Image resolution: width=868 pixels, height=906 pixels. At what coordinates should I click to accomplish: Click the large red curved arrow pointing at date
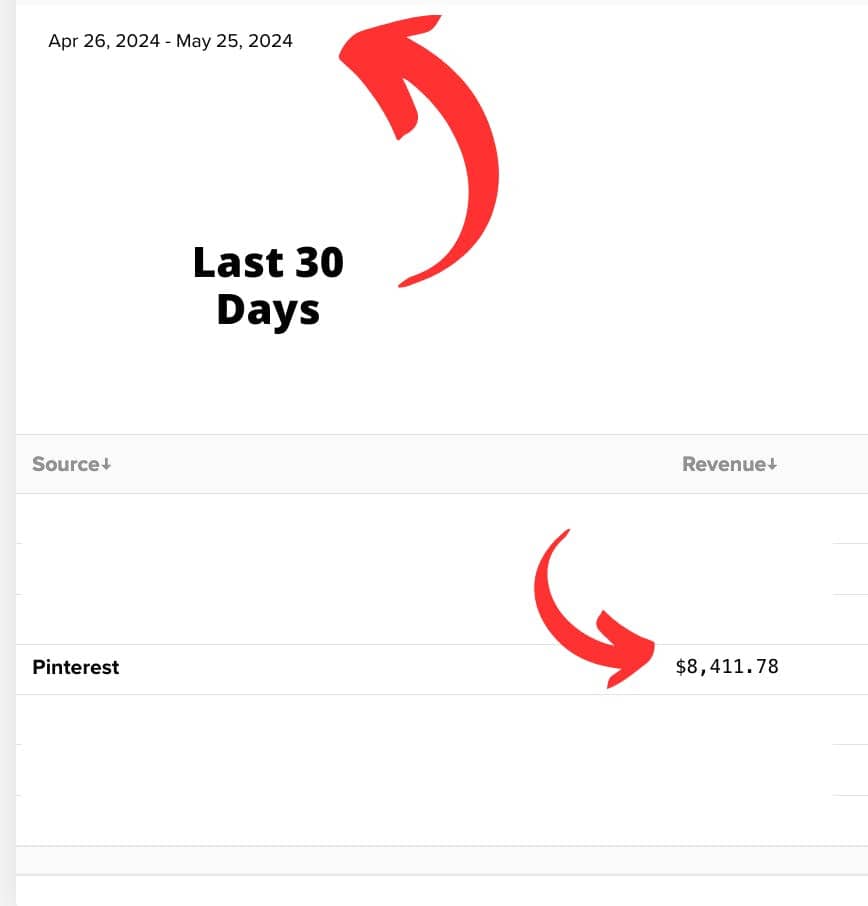pyautogui.click(x=419, y=150)
